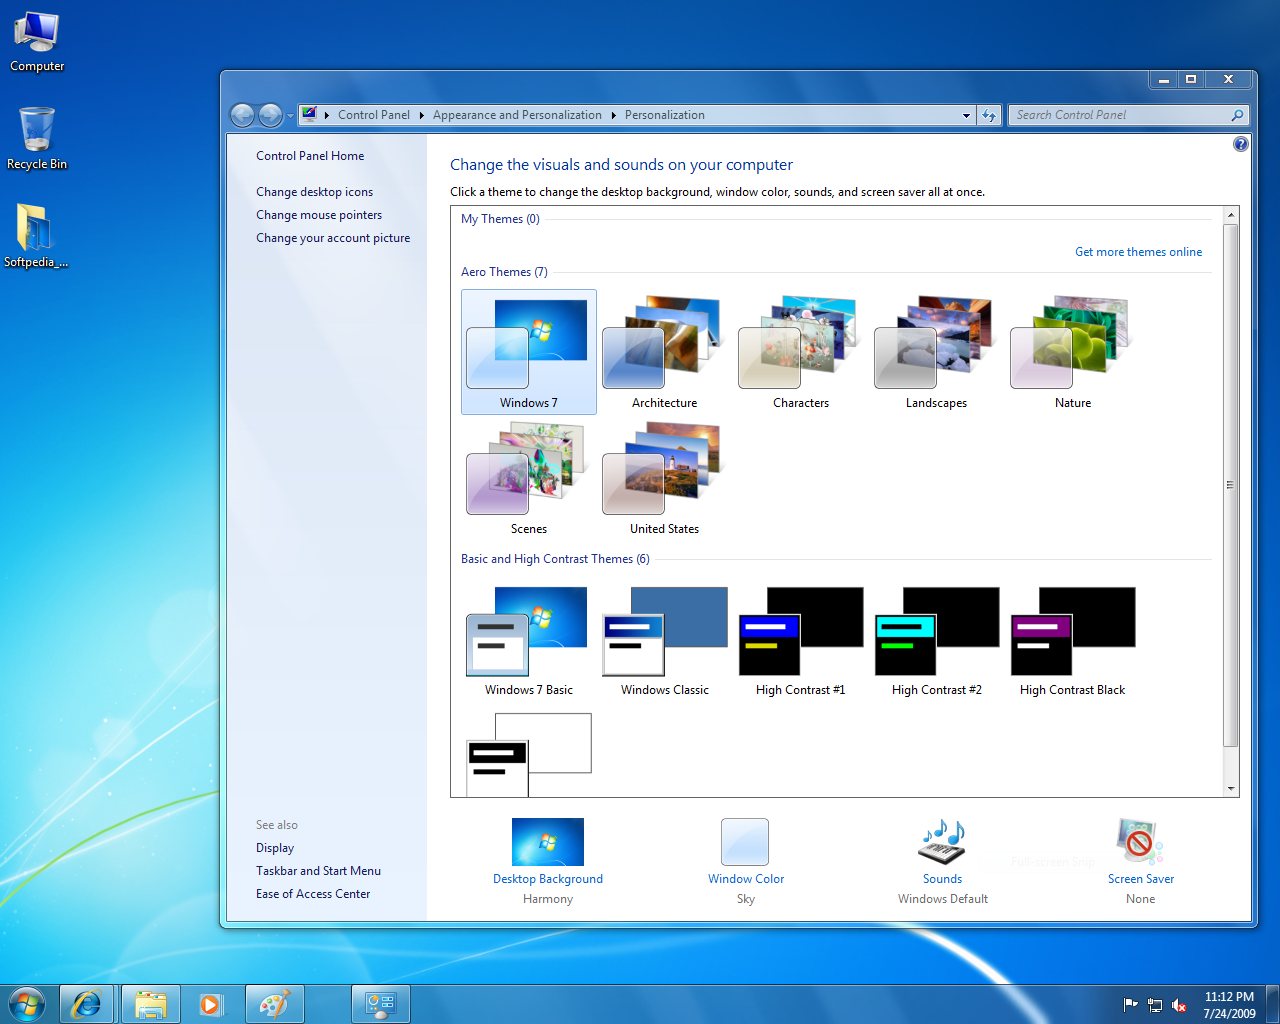Screen dimensions: 1280x1024
Task: Open Ease of Access Center link
Action: [313, 894]
